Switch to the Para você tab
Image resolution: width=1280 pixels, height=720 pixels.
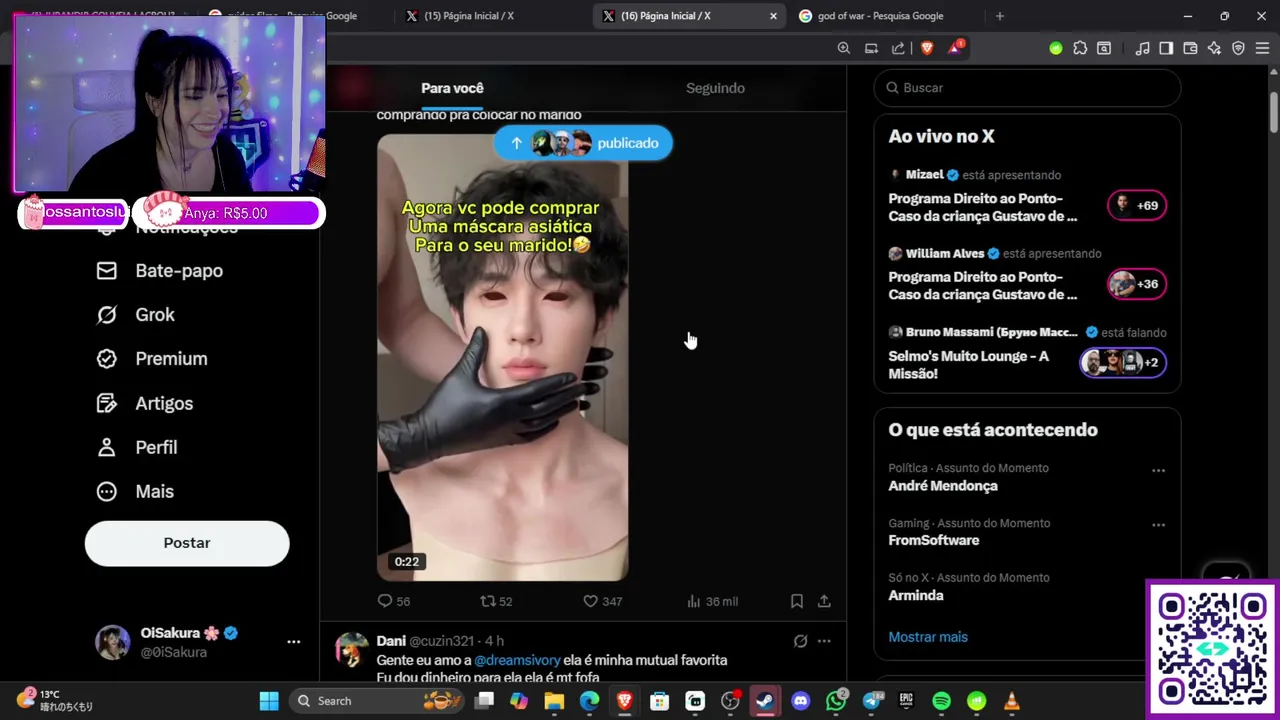[x=452, y=88]
